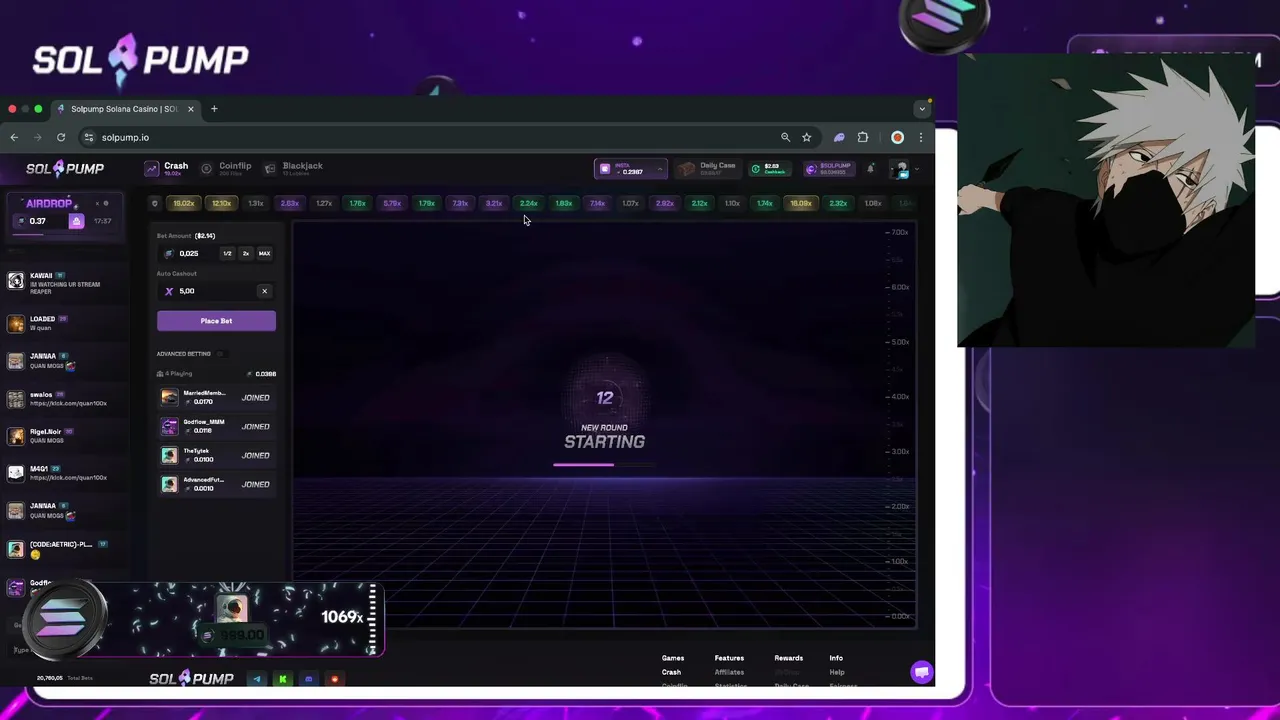Click the Place Bet button
The width and height of the screenshot is (1280, 720).
(x=216, y=321)
